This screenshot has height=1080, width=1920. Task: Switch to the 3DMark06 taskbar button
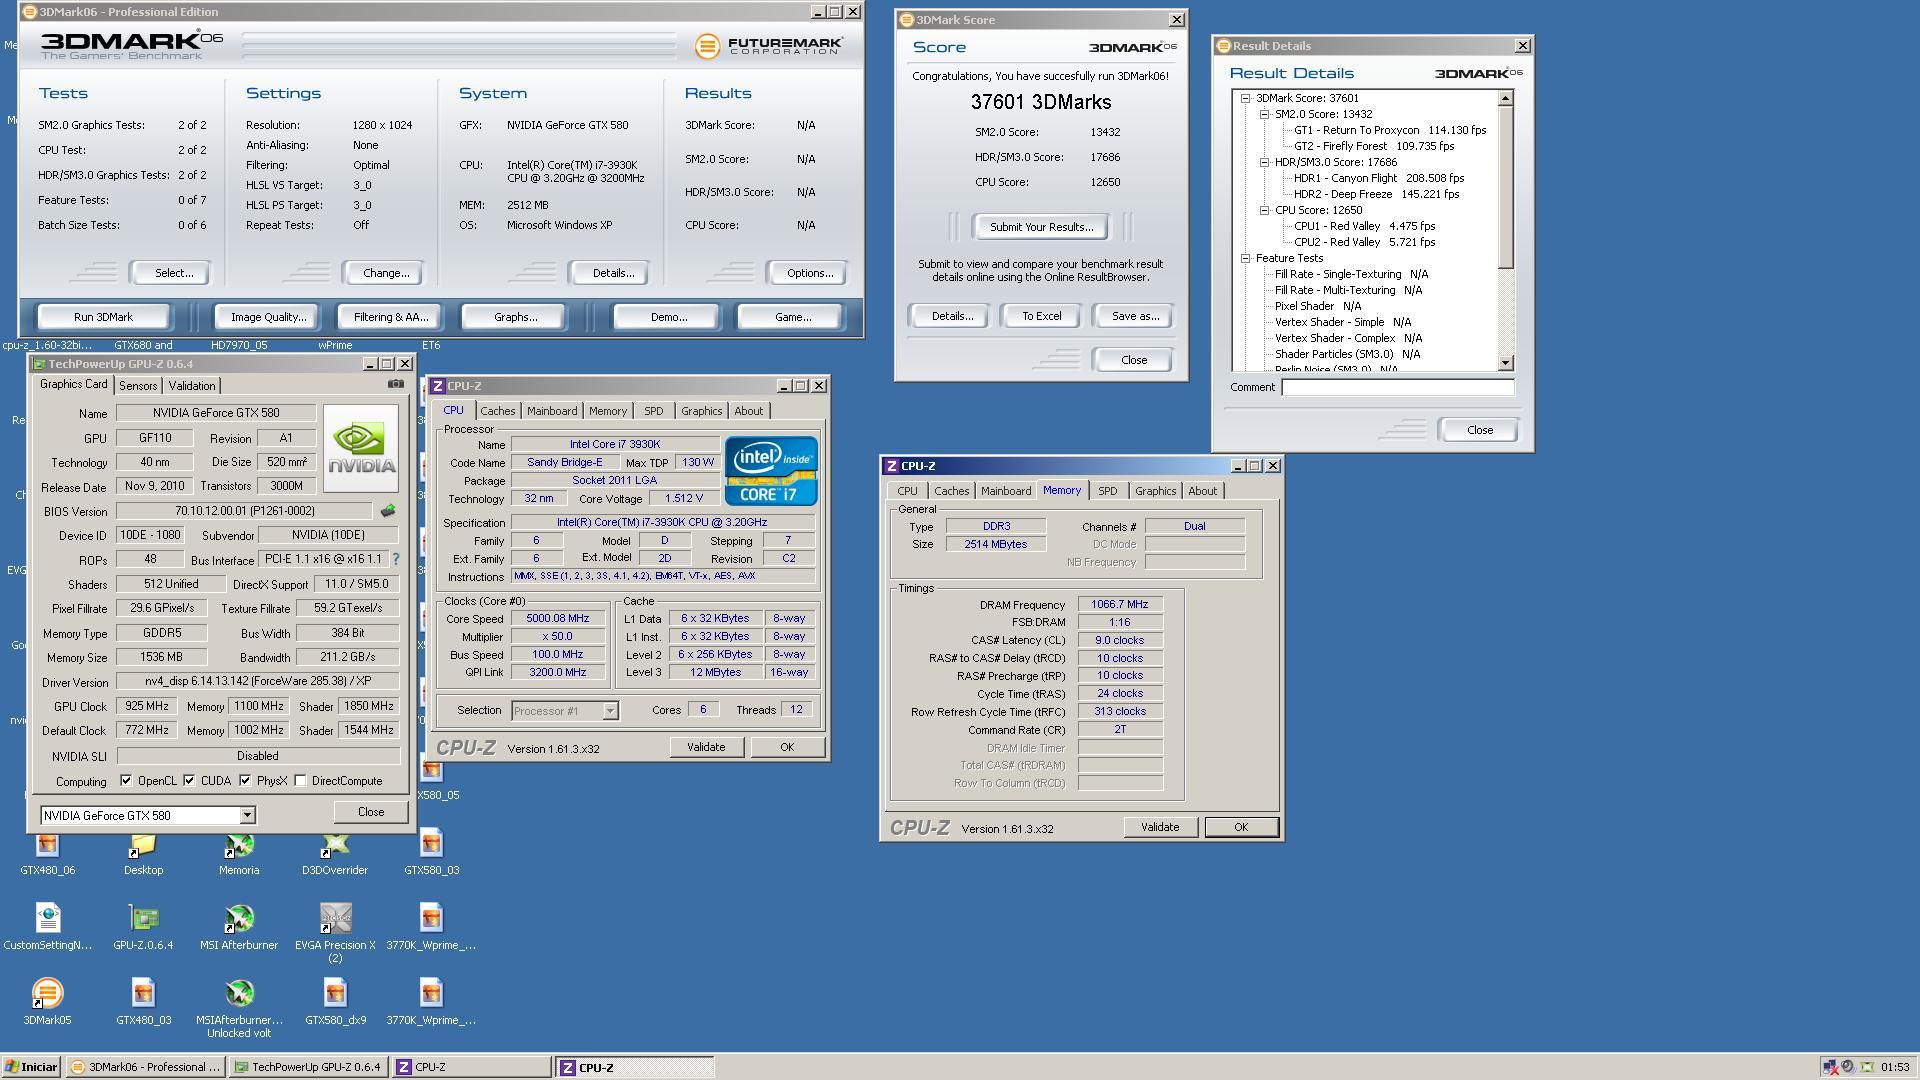(148, 1067)
